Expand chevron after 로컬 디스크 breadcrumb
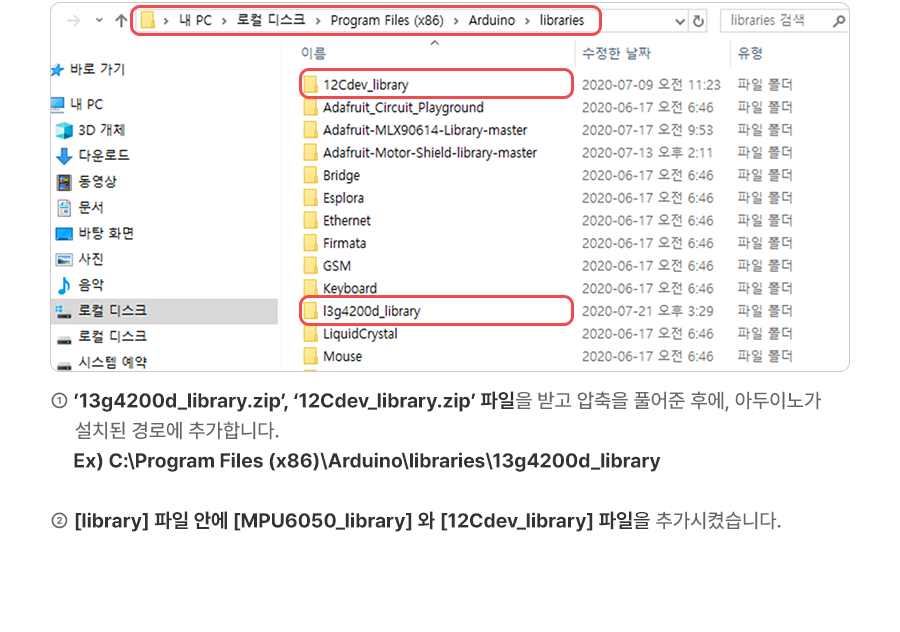This screenshot has height=632, width=900. click(x=318, y=20)
